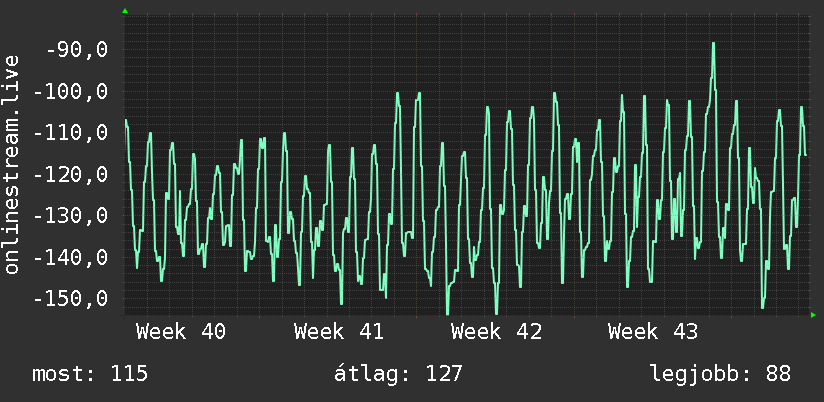
Task: Click the "-130,0" y-axis label
Action: click(x=71, y=215)
